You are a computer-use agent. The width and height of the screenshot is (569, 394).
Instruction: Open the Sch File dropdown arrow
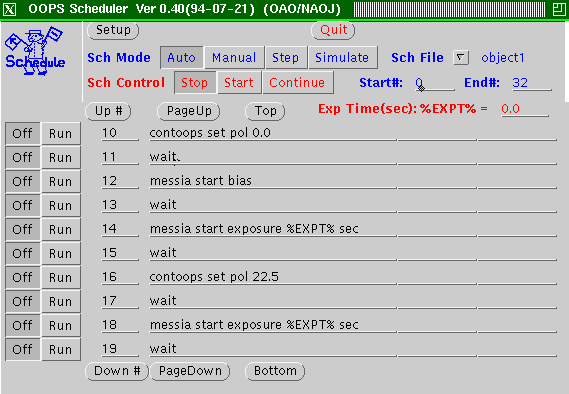[460, 58]
